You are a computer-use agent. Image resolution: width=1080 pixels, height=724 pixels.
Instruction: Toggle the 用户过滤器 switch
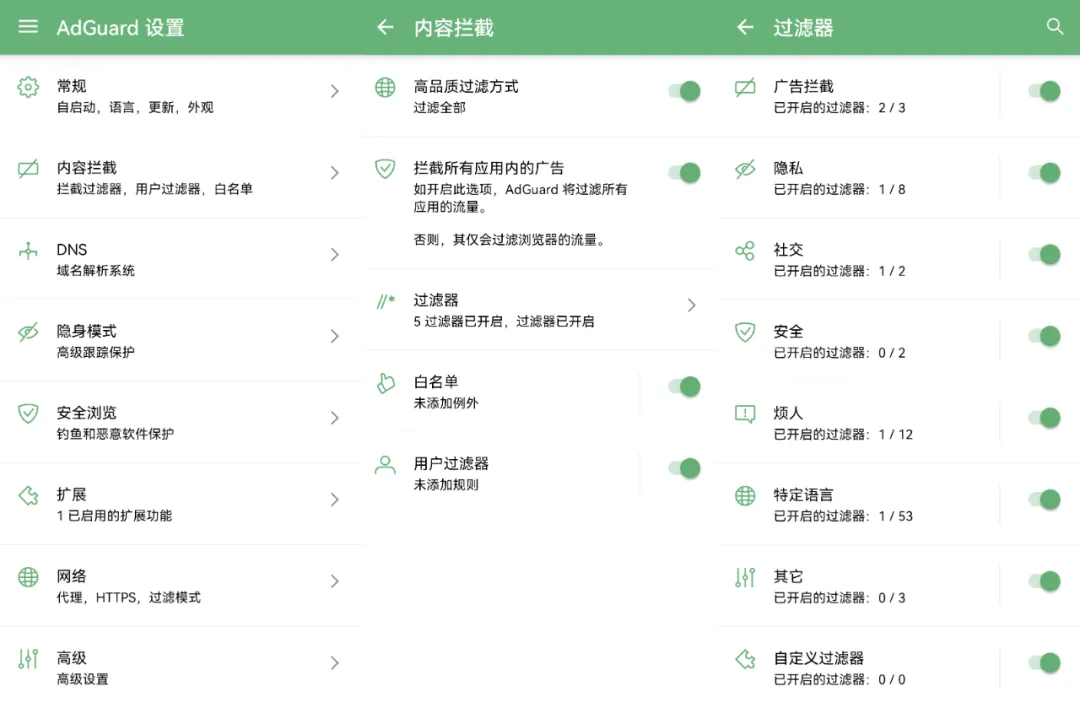click(x=684, y=468)
